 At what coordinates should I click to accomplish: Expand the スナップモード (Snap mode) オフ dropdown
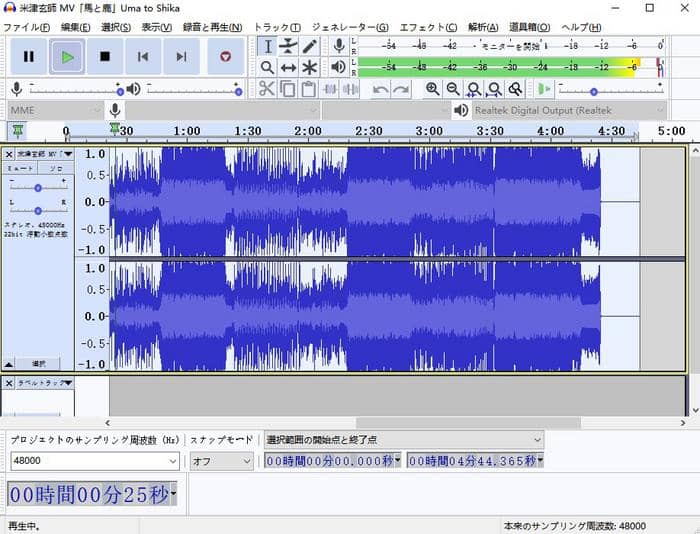[x=220, y=461]
